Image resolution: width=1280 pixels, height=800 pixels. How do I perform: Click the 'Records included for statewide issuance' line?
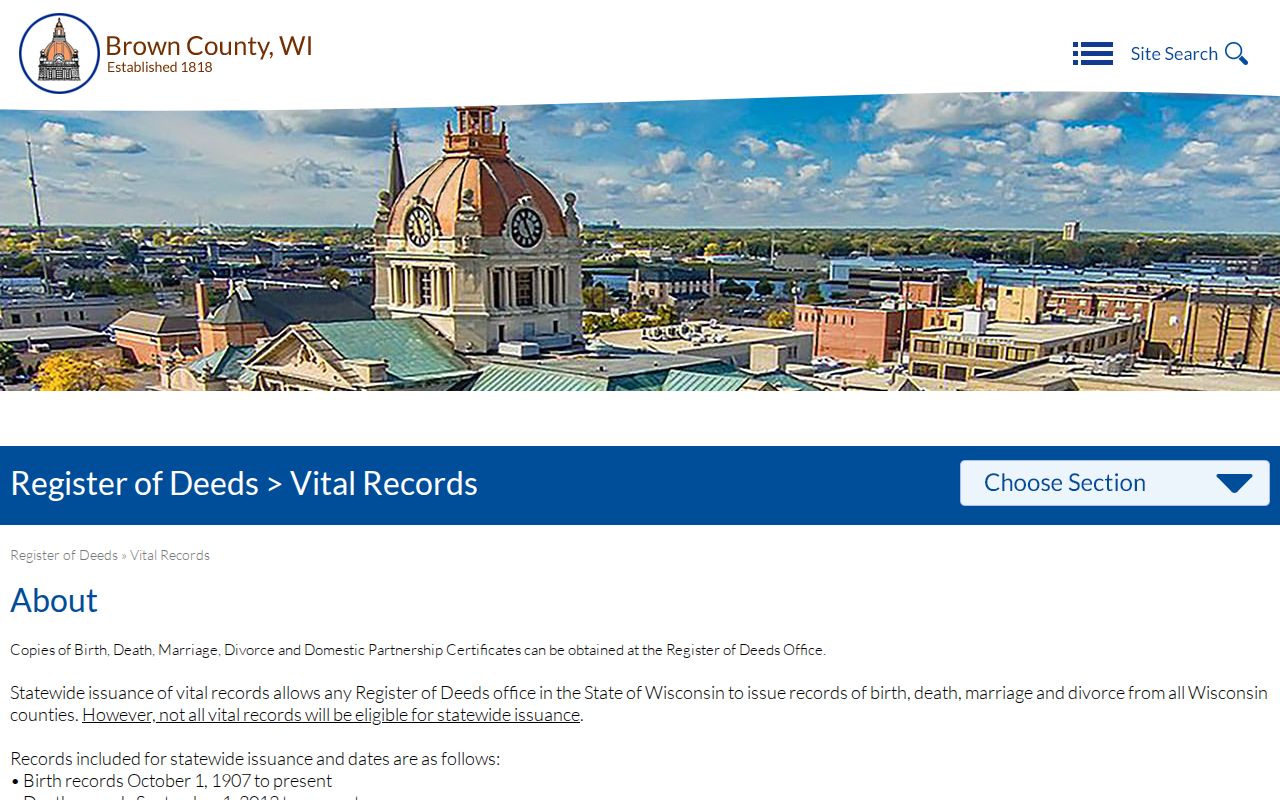tap(255, 759)
